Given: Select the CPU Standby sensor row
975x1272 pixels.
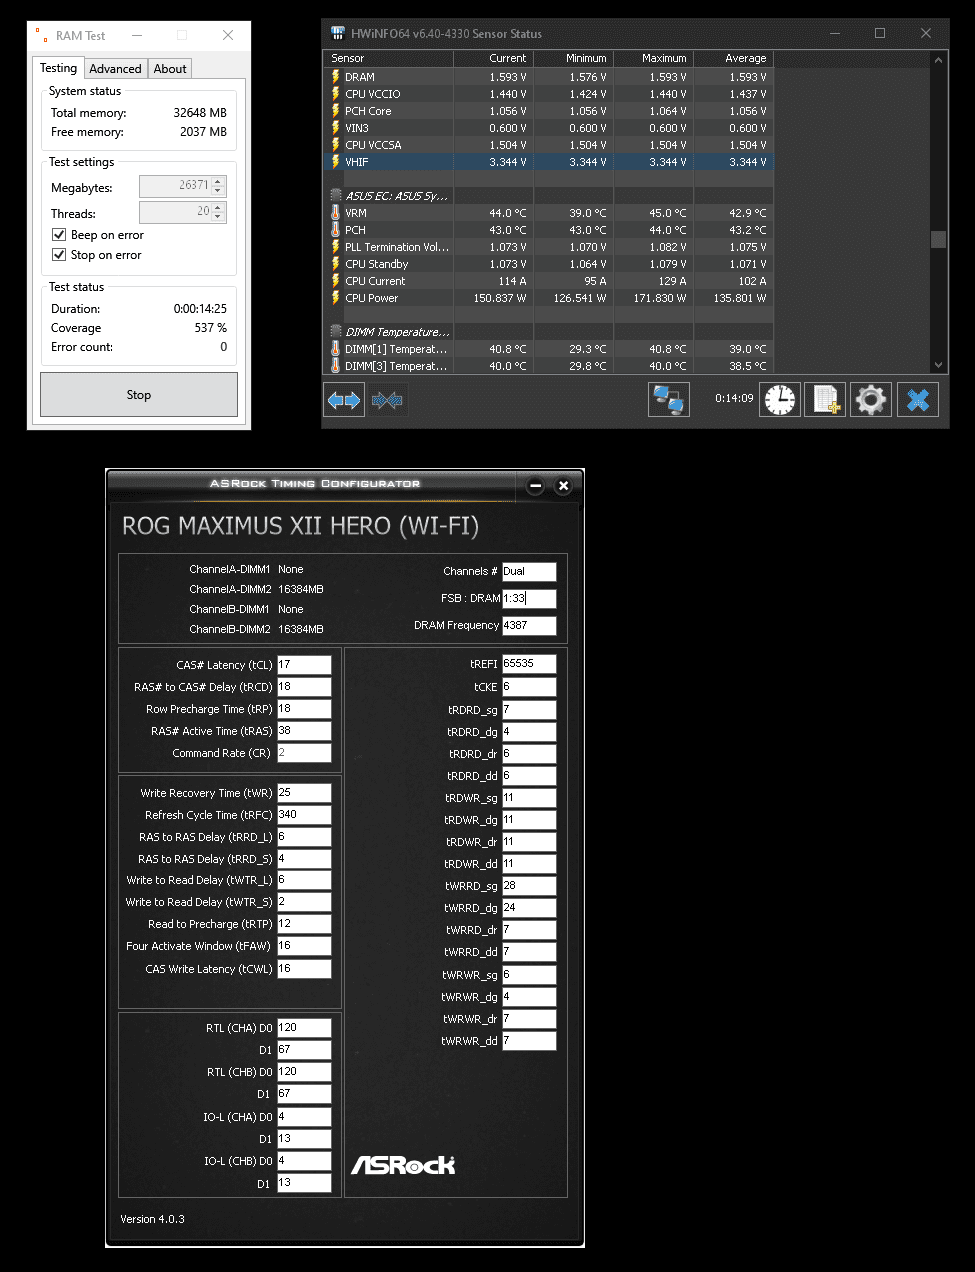Looking at the screenshot, I should pos(550,264).
